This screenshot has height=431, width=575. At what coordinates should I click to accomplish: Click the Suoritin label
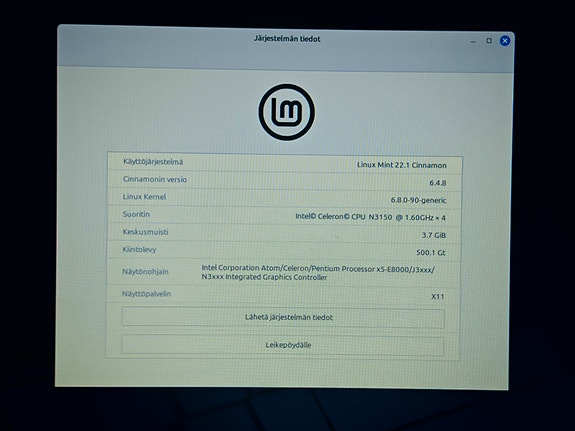click(x=136, y=214)
